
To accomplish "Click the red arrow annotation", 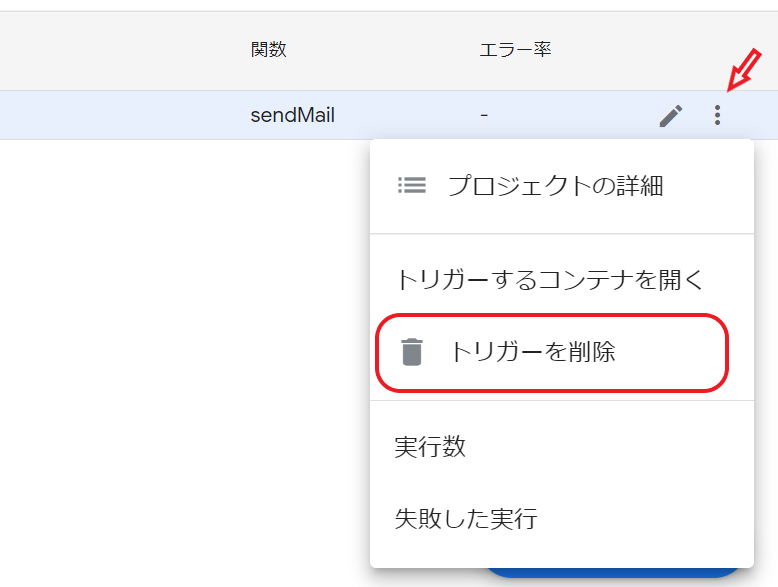I will [x=744, y=70].
